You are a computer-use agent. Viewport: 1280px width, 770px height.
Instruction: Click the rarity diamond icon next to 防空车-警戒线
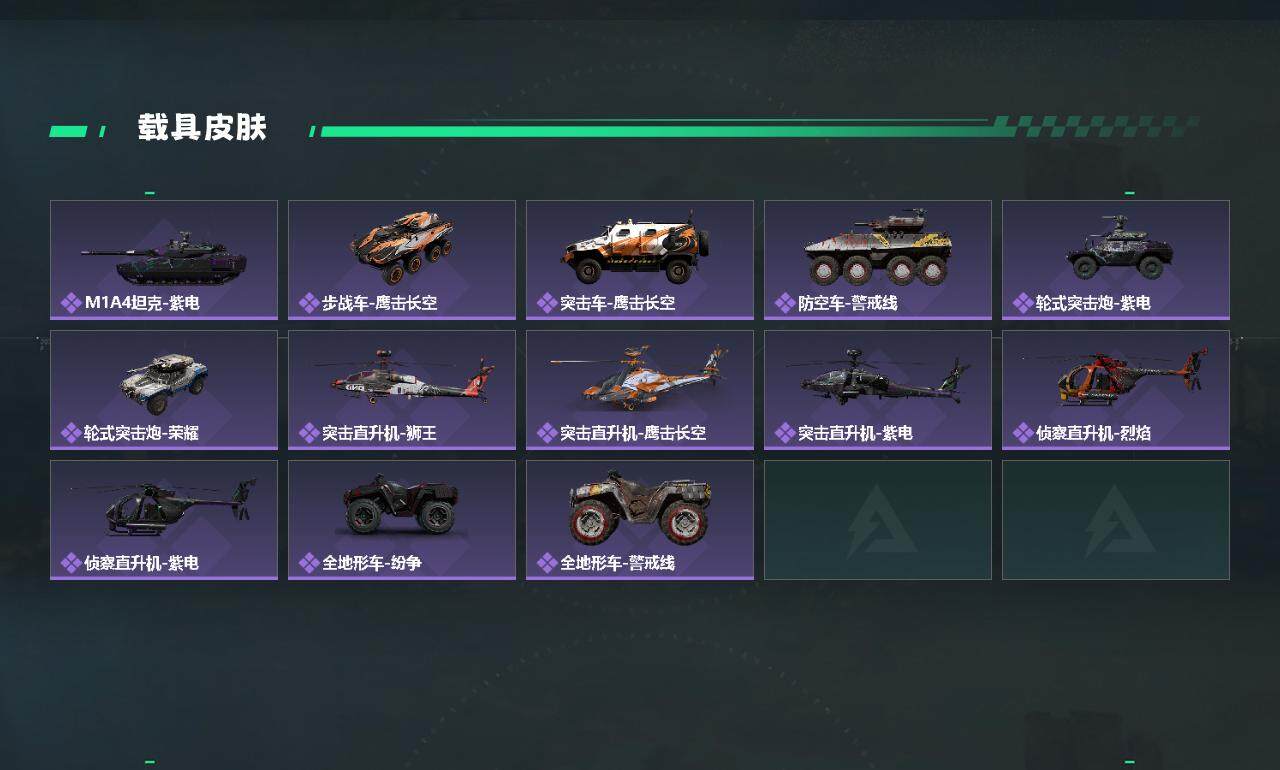pyautogui.click(x=785, y=303)
